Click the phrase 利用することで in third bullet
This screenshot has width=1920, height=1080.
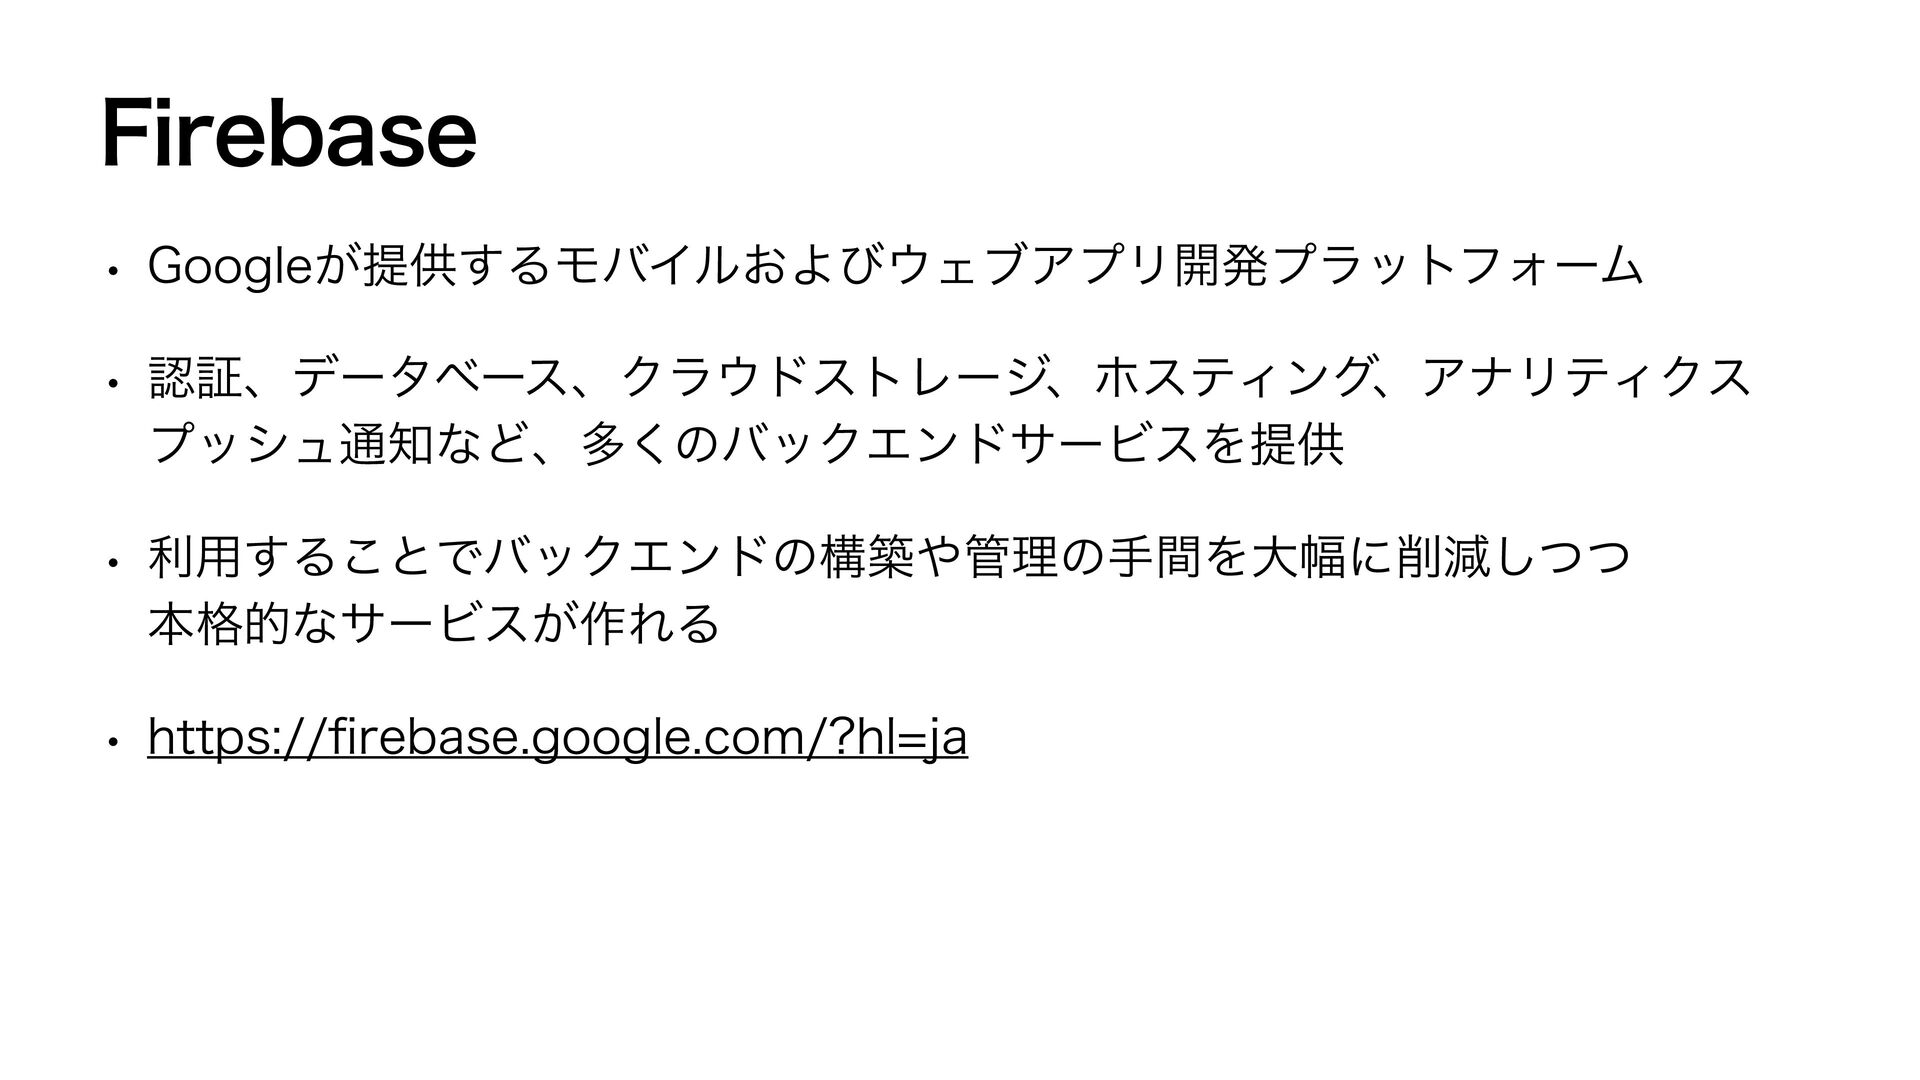click(x=313, y=558)
